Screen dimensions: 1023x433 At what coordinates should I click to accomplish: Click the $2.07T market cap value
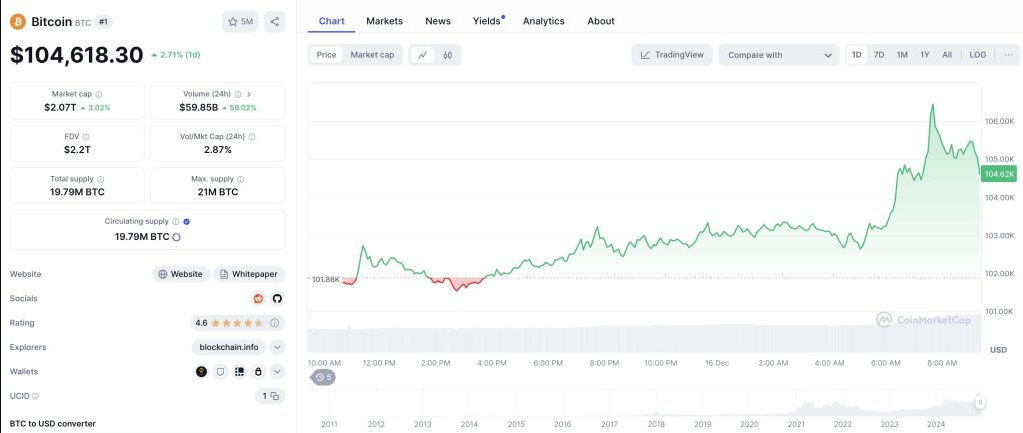(x=59, y=108)
